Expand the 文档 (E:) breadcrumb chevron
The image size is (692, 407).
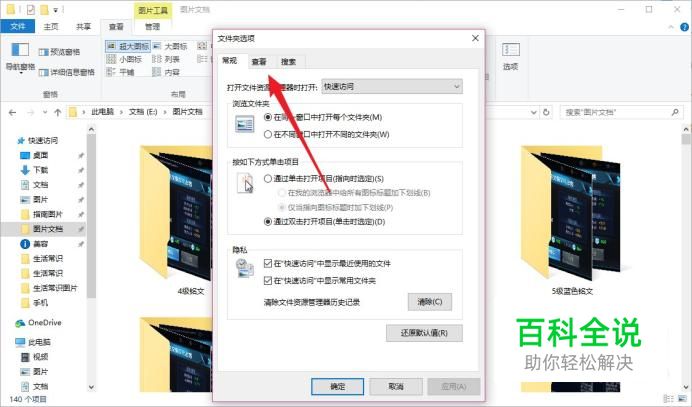[165, 112]
